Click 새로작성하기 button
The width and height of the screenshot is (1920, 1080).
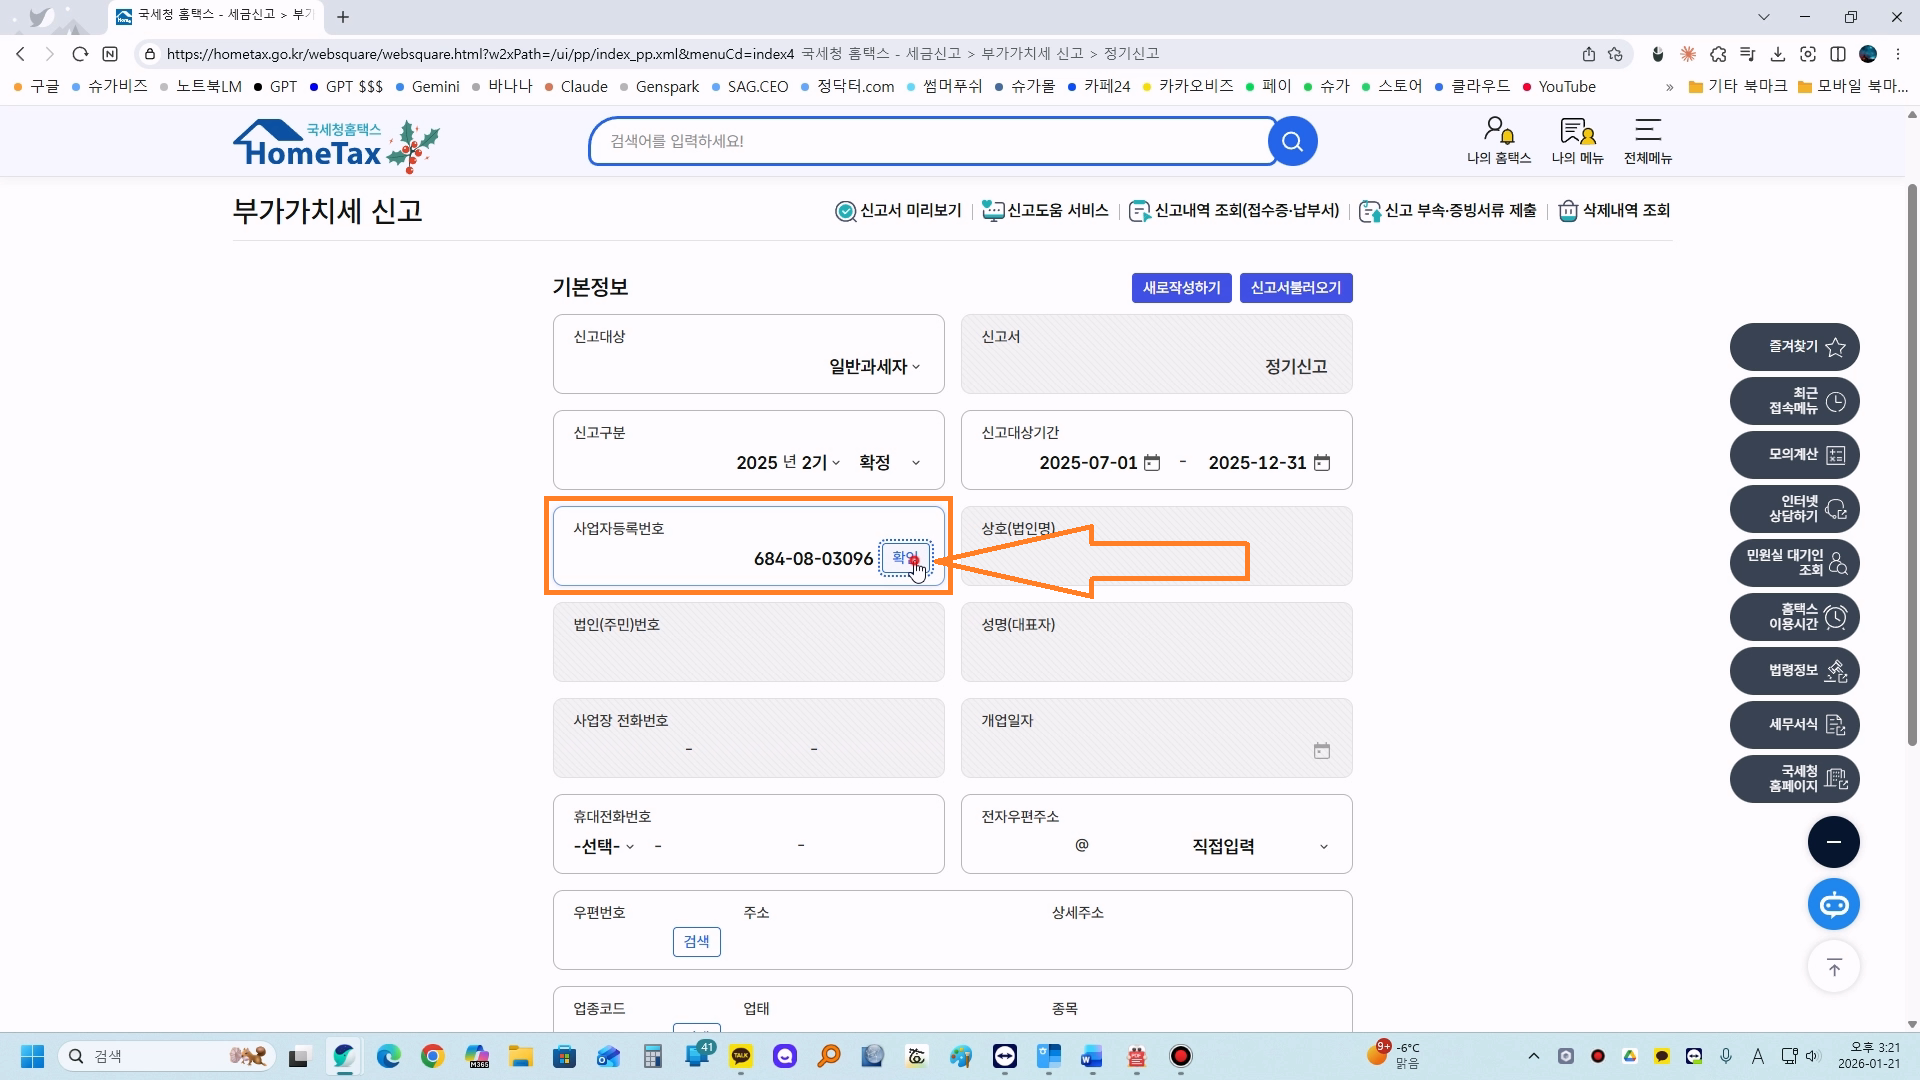coord(1181,288)
